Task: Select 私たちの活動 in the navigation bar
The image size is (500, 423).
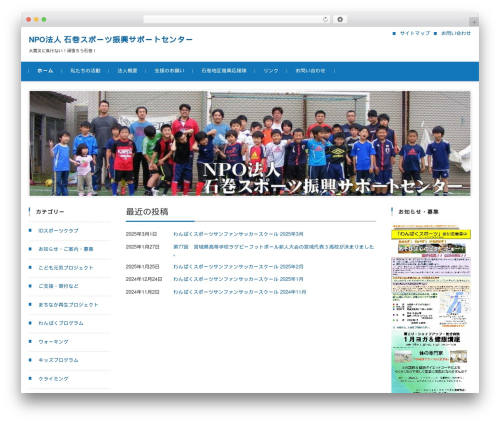Action: (x=85, y=71)
